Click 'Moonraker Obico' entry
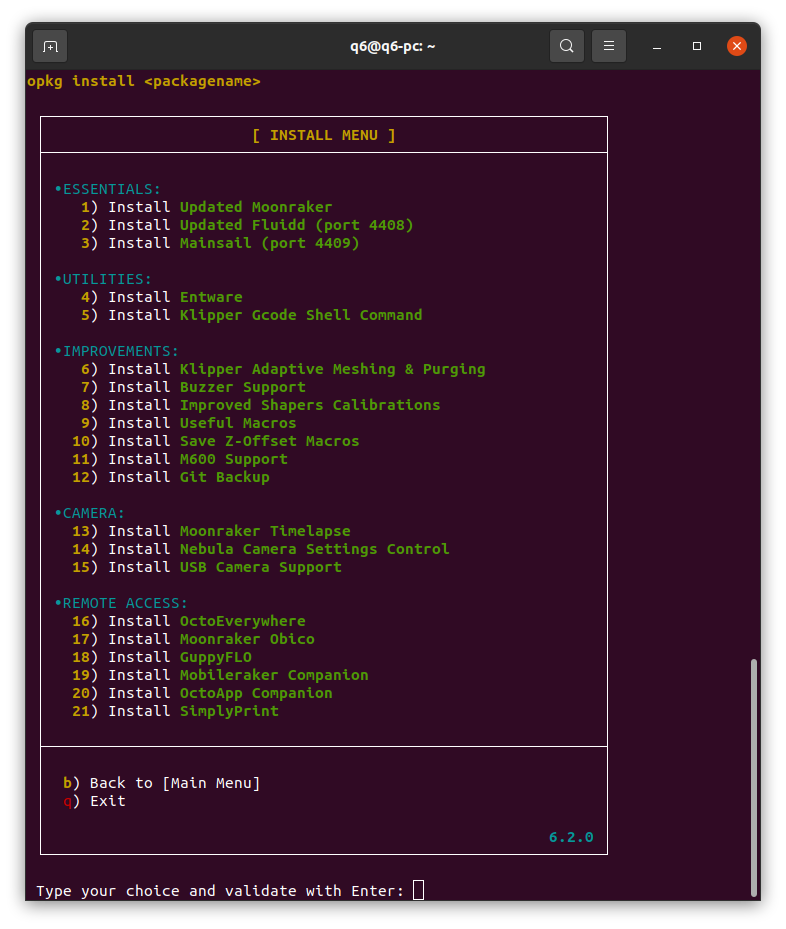The height and width of the screenshot is (929, 786). coord(247,639)
